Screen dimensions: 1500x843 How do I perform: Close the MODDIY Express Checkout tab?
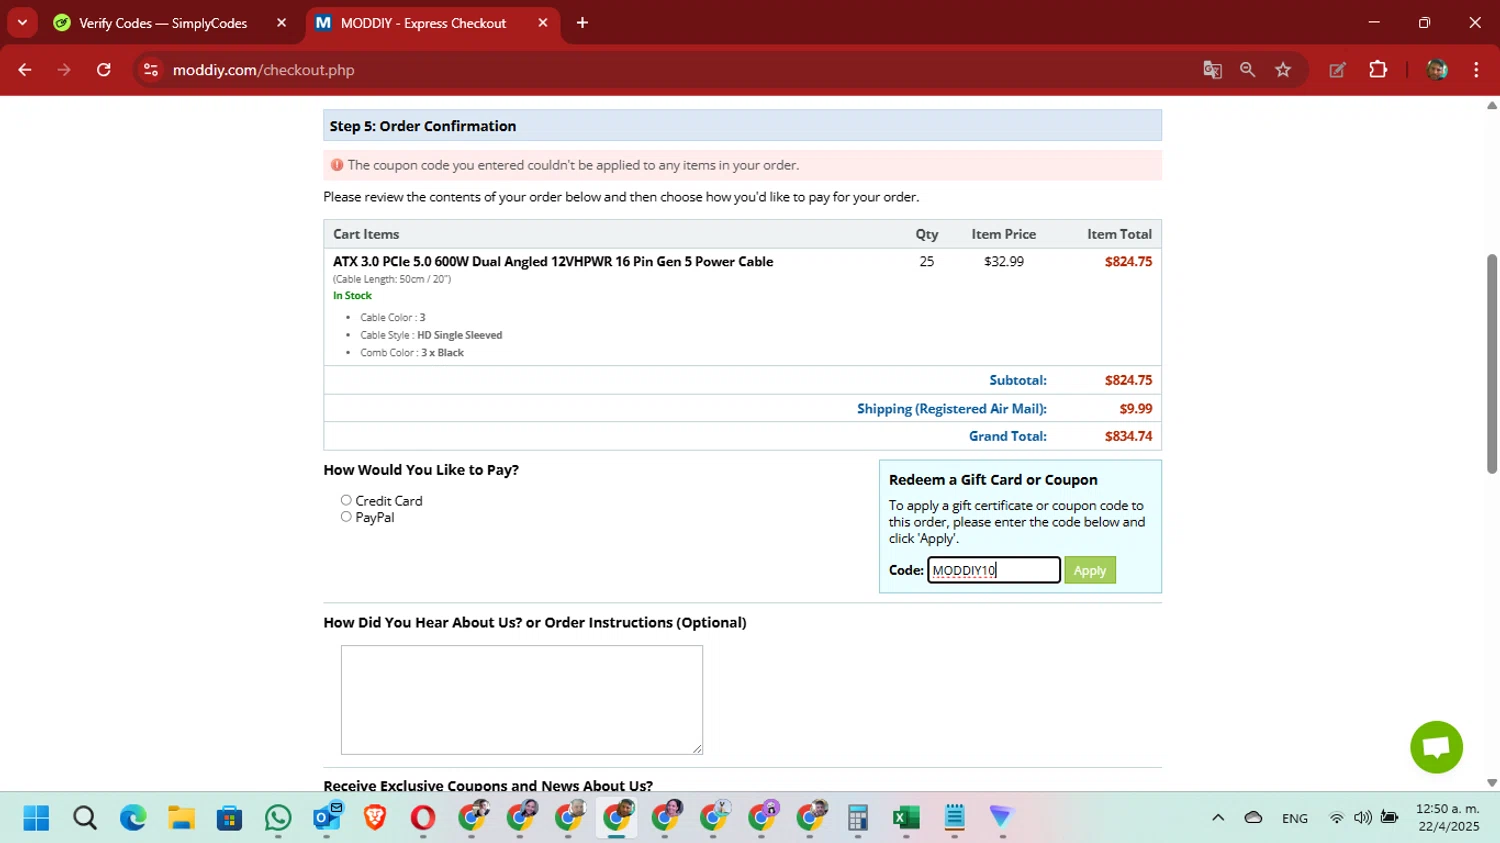[x=543, y=23]
